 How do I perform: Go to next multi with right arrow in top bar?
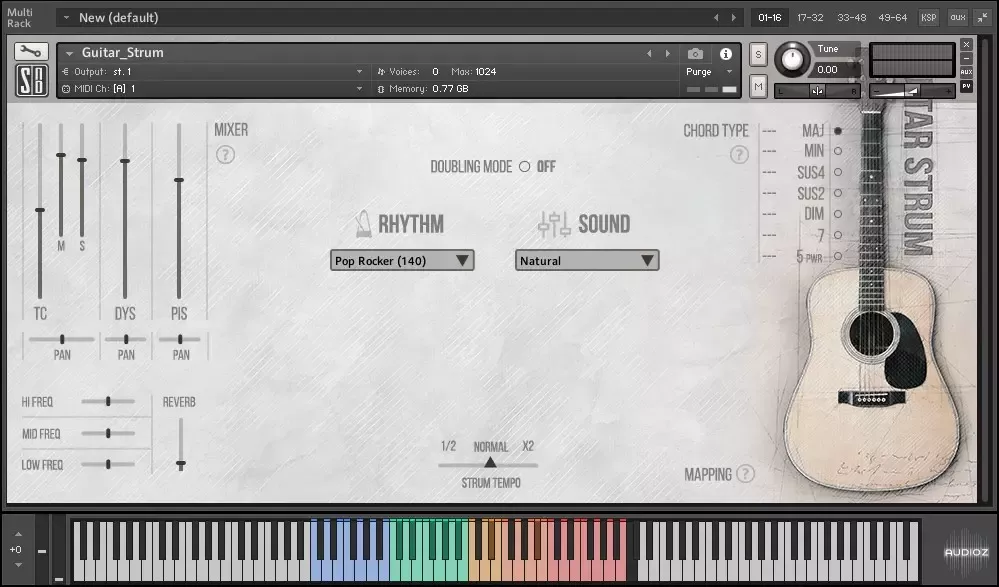pos(734,18)
